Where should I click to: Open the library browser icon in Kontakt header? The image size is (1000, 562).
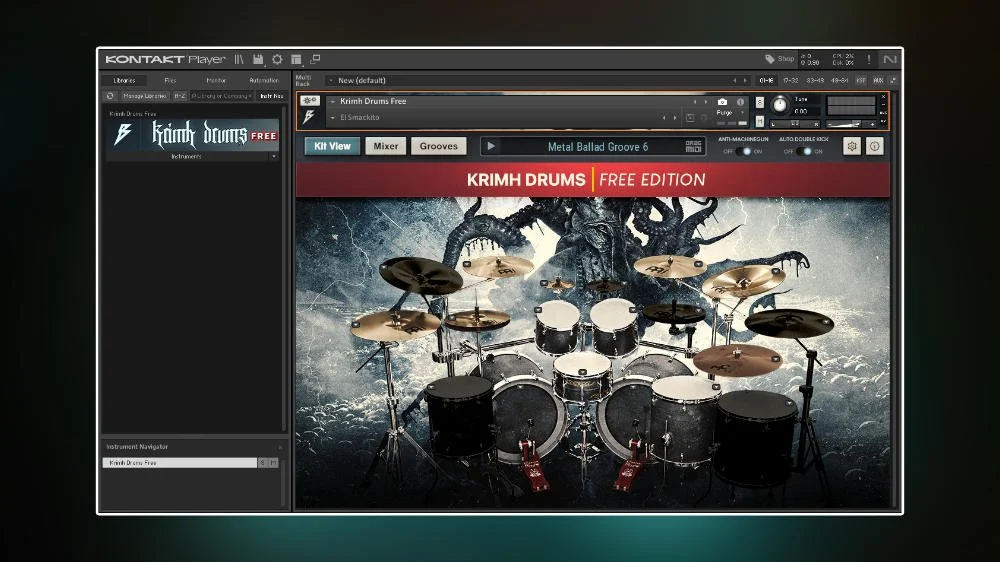click(x=239, y=59)
